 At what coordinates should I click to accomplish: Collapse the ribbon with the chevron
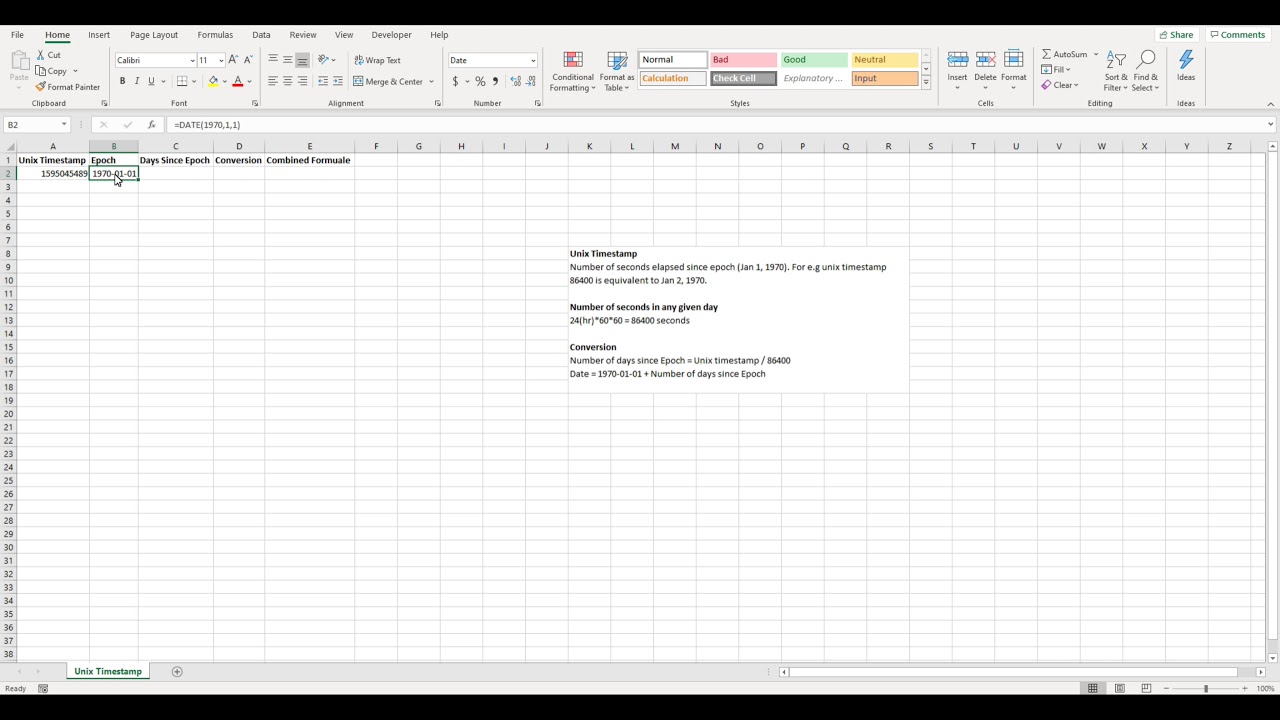click(1271, 103)
